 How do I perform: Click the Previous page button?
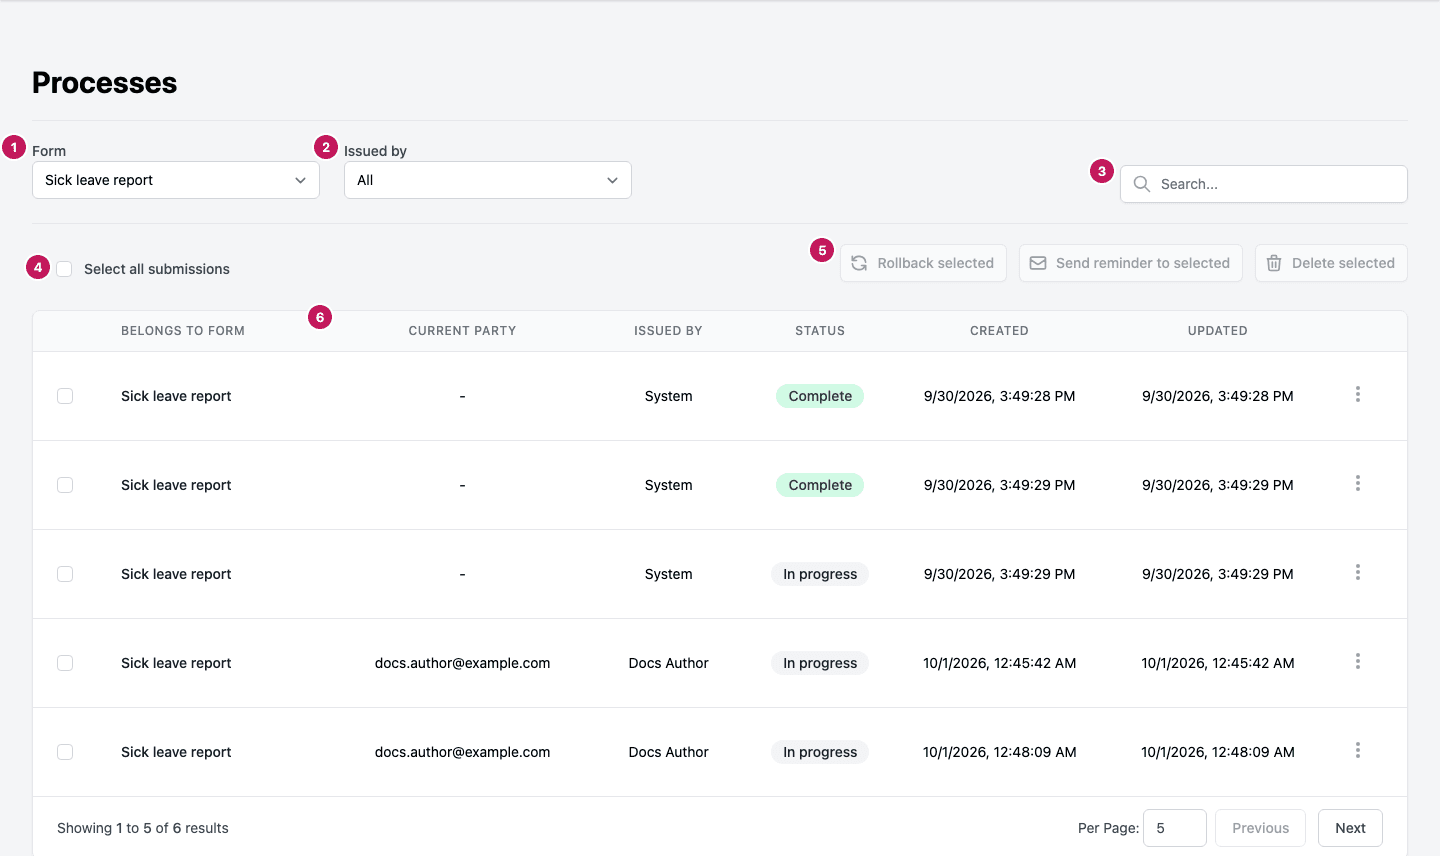pyautogui.click(x=1260, y=828)
